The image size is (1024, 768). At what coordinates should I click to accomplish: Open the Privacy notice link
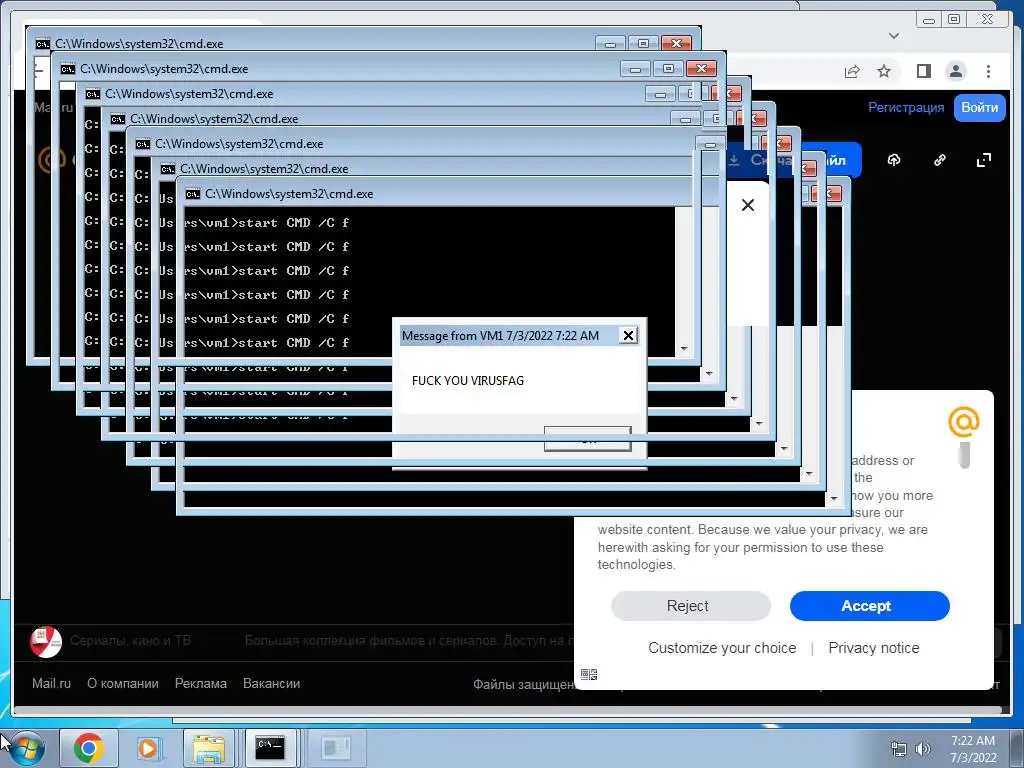(x=873, y=648)
